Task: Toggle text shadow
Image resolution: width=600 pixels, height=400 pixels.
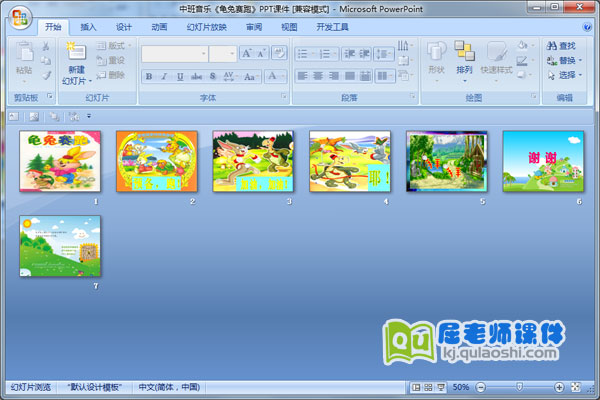Action: [213, 77]
